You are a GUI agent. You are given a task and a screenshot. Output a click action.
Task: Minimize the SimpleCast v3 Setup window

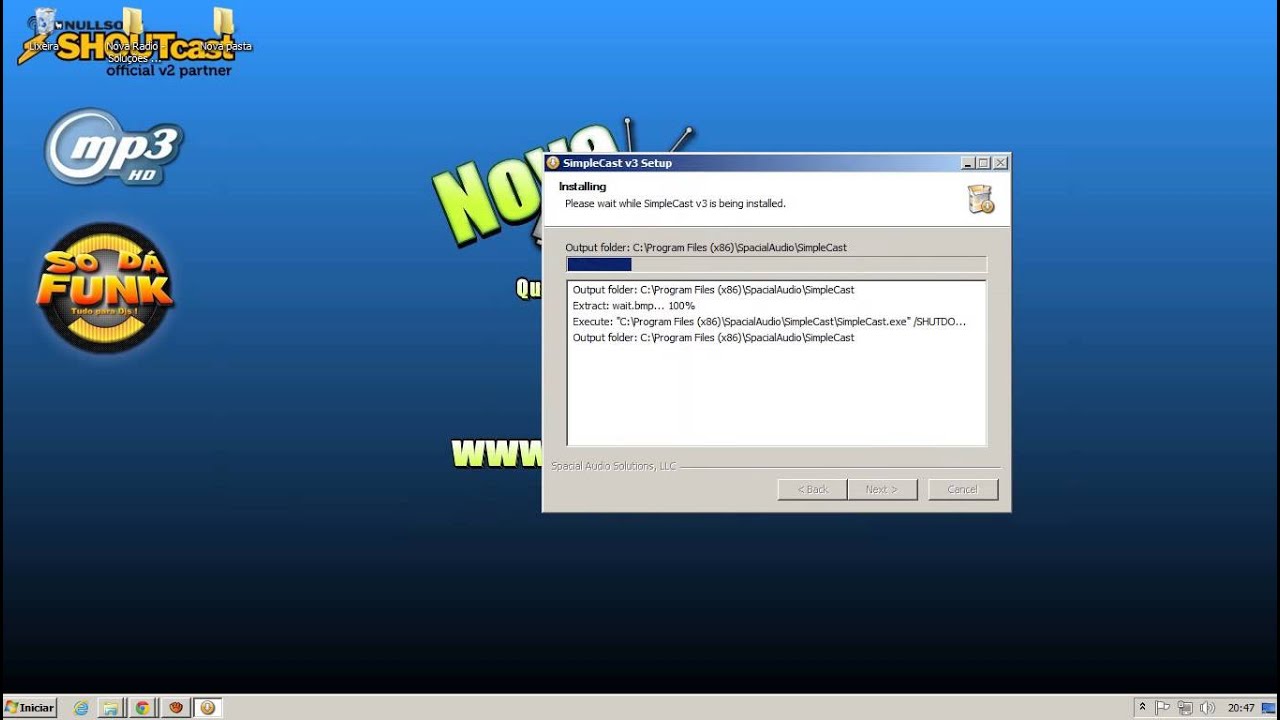967,162
